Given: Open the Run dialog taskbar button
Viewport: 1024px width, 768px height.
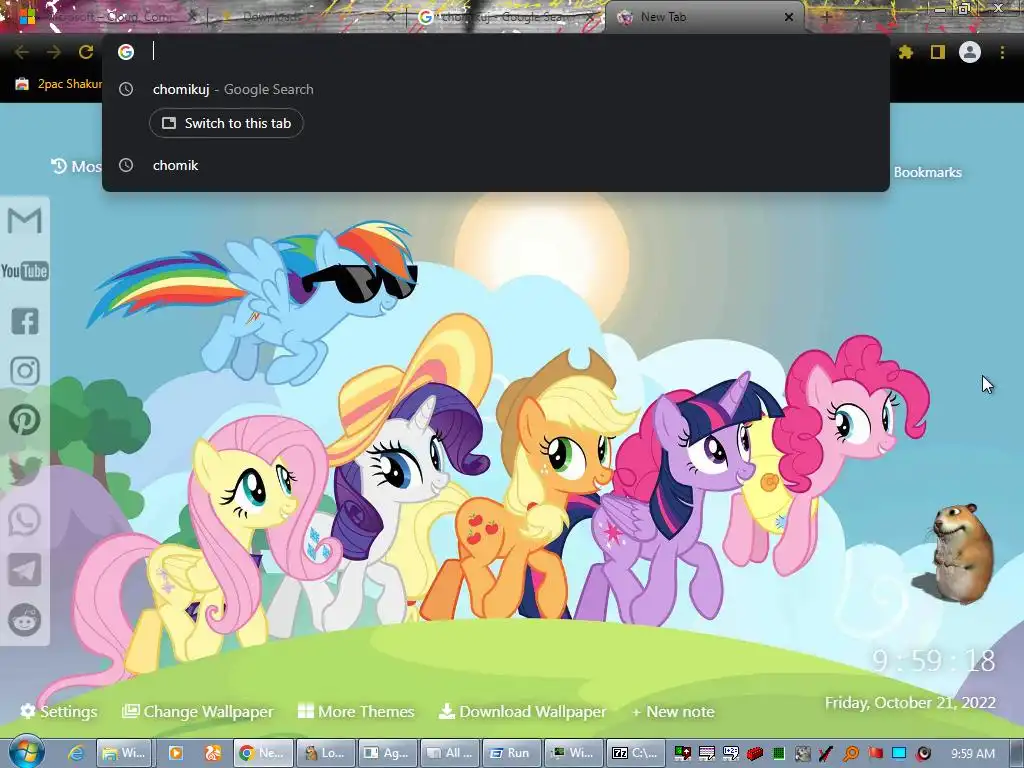Looking at the screenshot, I should coord(512,753).
